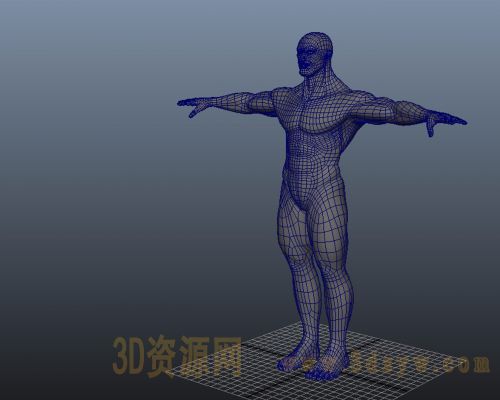Image resolution: width=500 pixels, height=400 pixels.
Task: Select the outstretched hand on the left side
Action: [x=193, y=105]
